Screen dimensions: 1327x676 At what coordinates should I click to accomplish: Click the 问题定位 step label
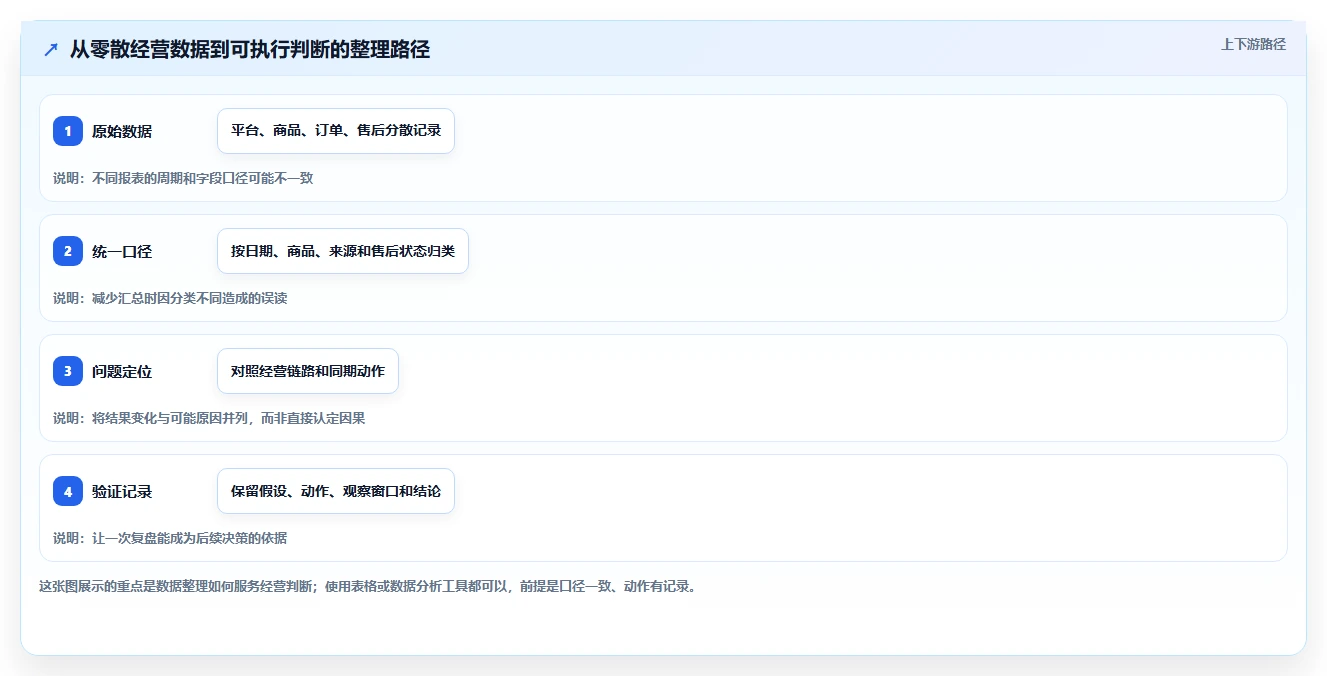(x=122, y=371)
